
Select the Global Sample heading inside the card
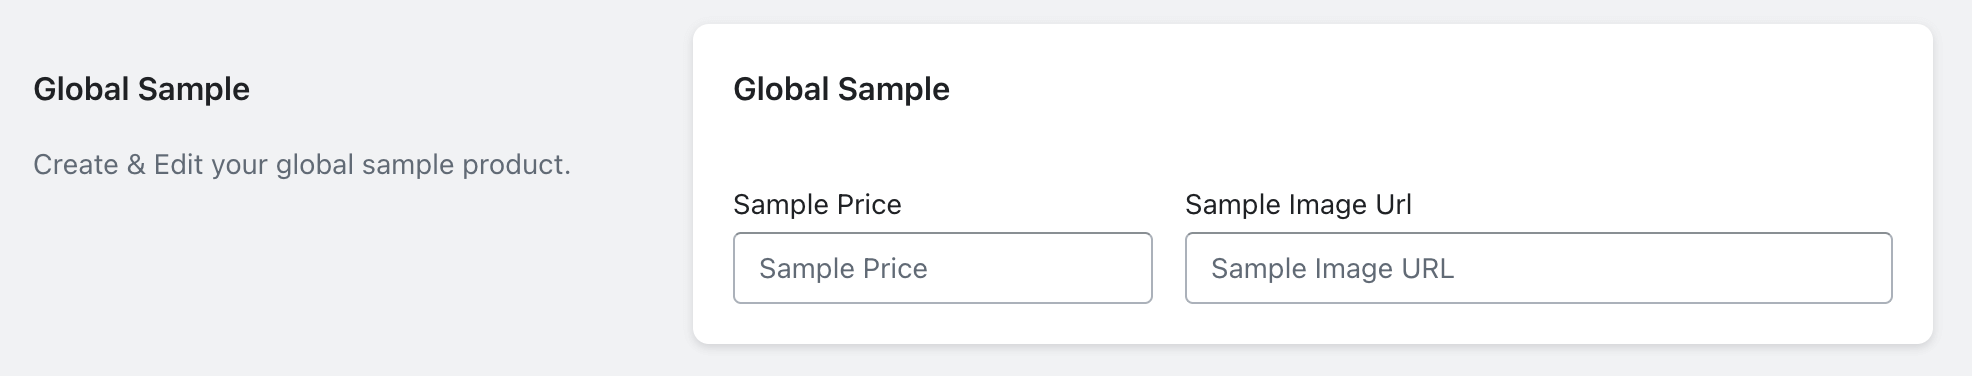(841, 89)
